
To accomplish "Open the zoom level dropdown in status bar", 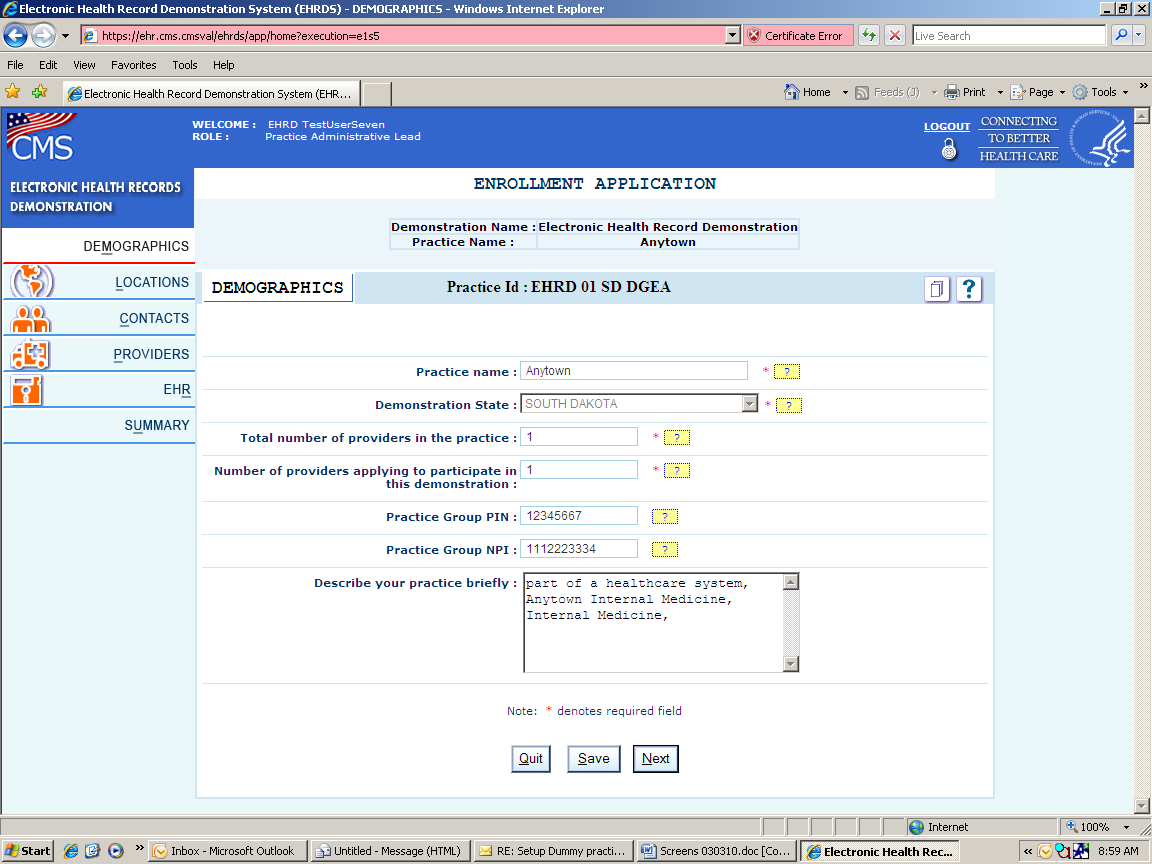I will [x=1126, y=827].
